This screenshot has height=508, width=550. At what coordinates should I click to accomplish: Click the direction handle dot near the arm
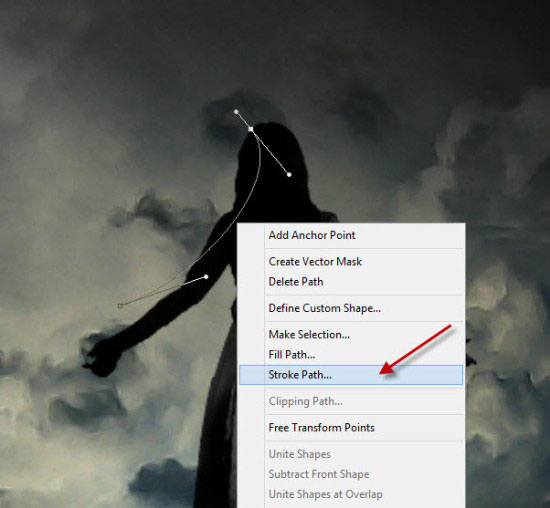coord(206,277)
